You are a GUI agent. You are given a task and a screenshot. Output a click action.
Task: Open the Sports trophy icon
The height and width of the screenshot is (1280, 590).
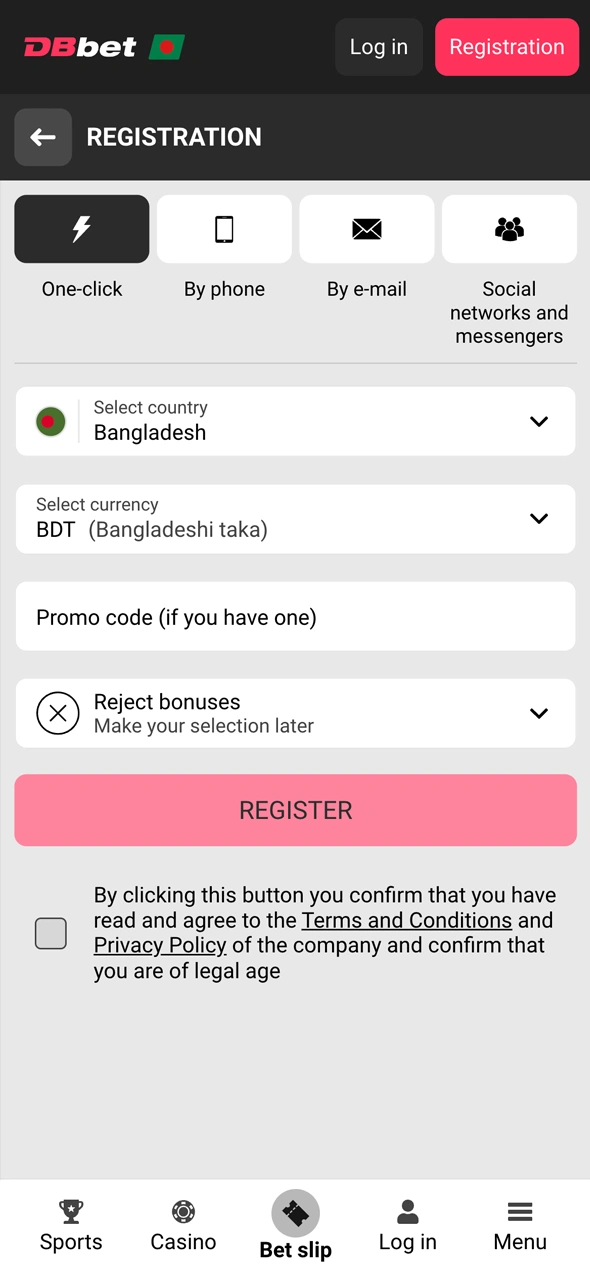click(70, 1210)
